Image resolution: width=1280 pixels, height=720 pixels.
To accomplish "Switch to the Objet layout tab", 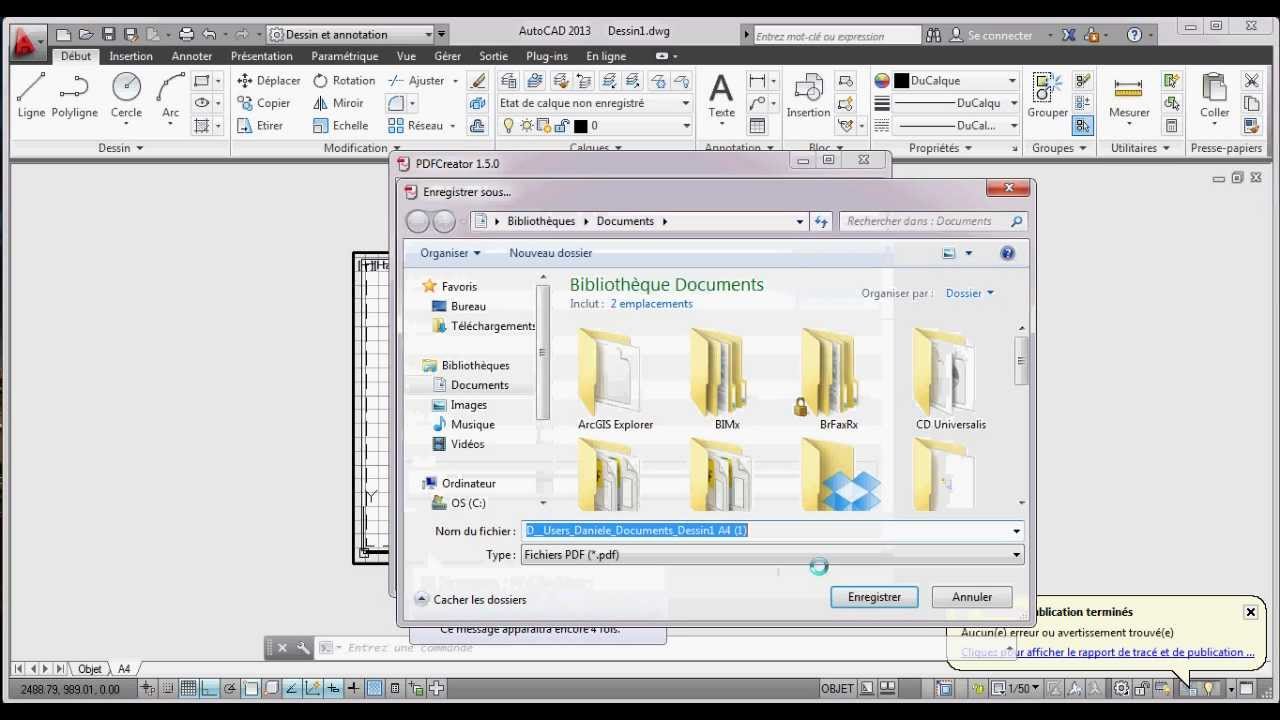I will pos(90,669).
